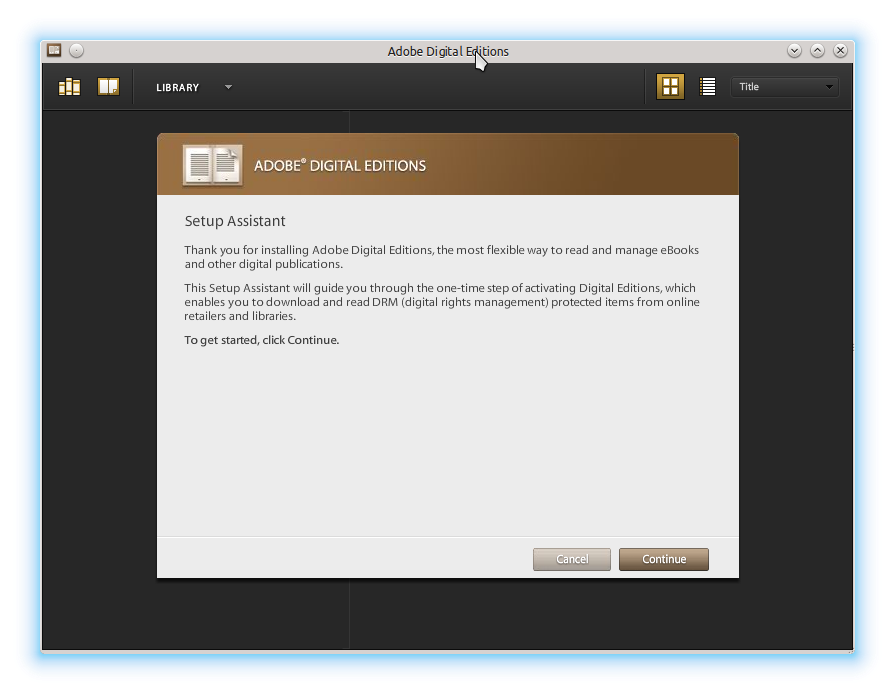895x694 pixels.
Task: Open the Title sort dropdown
Action: click(x=785, y=87)
